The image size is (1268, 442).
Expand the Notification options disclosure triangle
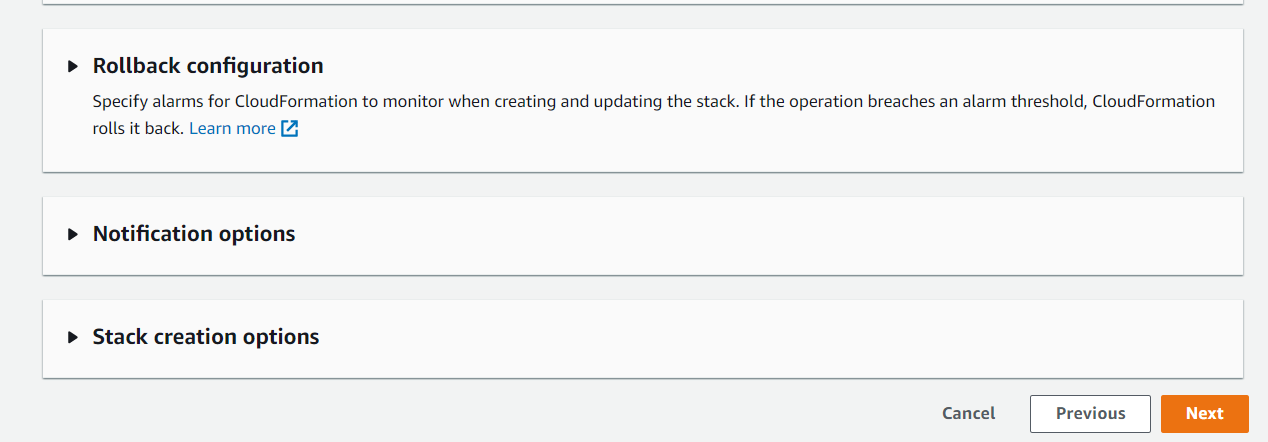point(73,234)
